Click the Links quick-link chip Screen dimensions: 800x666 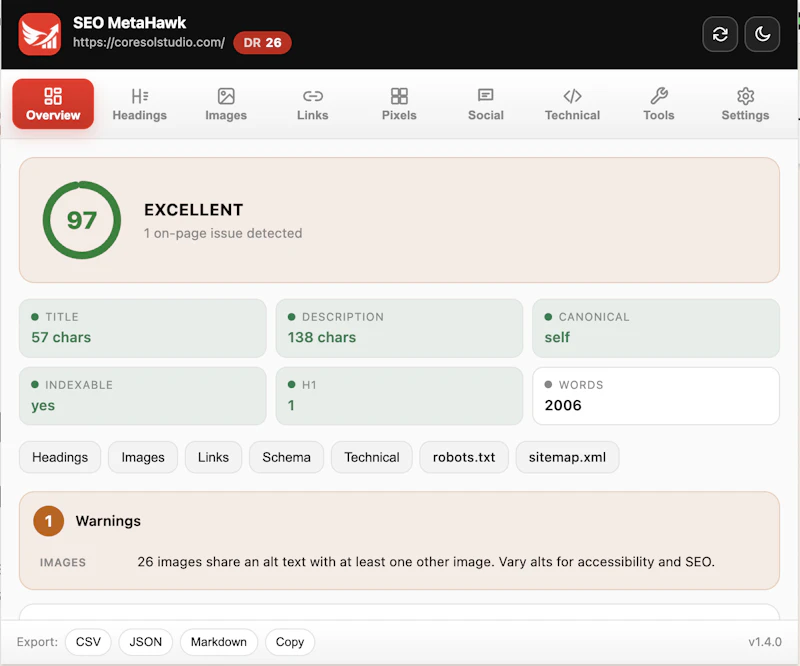coord(213,457)
